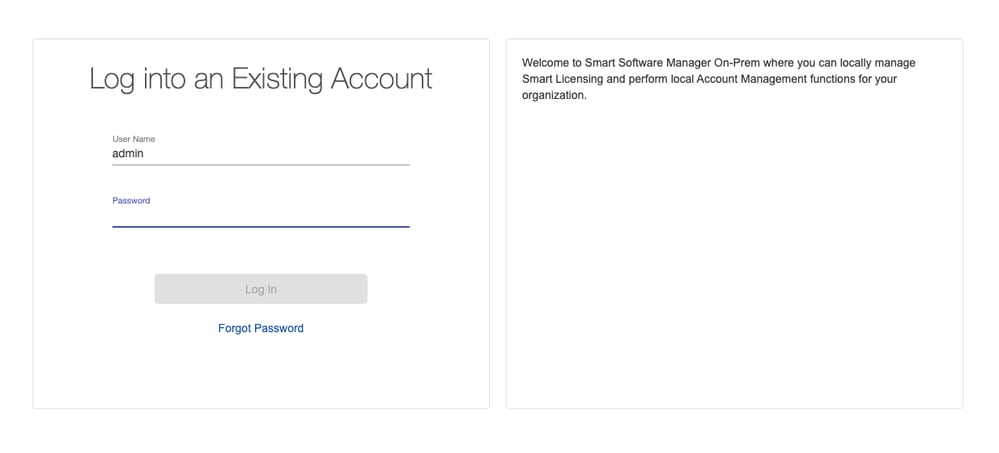Click the "Log into an Existing Account" heading
999x453 pixels.
click(261, 79)
